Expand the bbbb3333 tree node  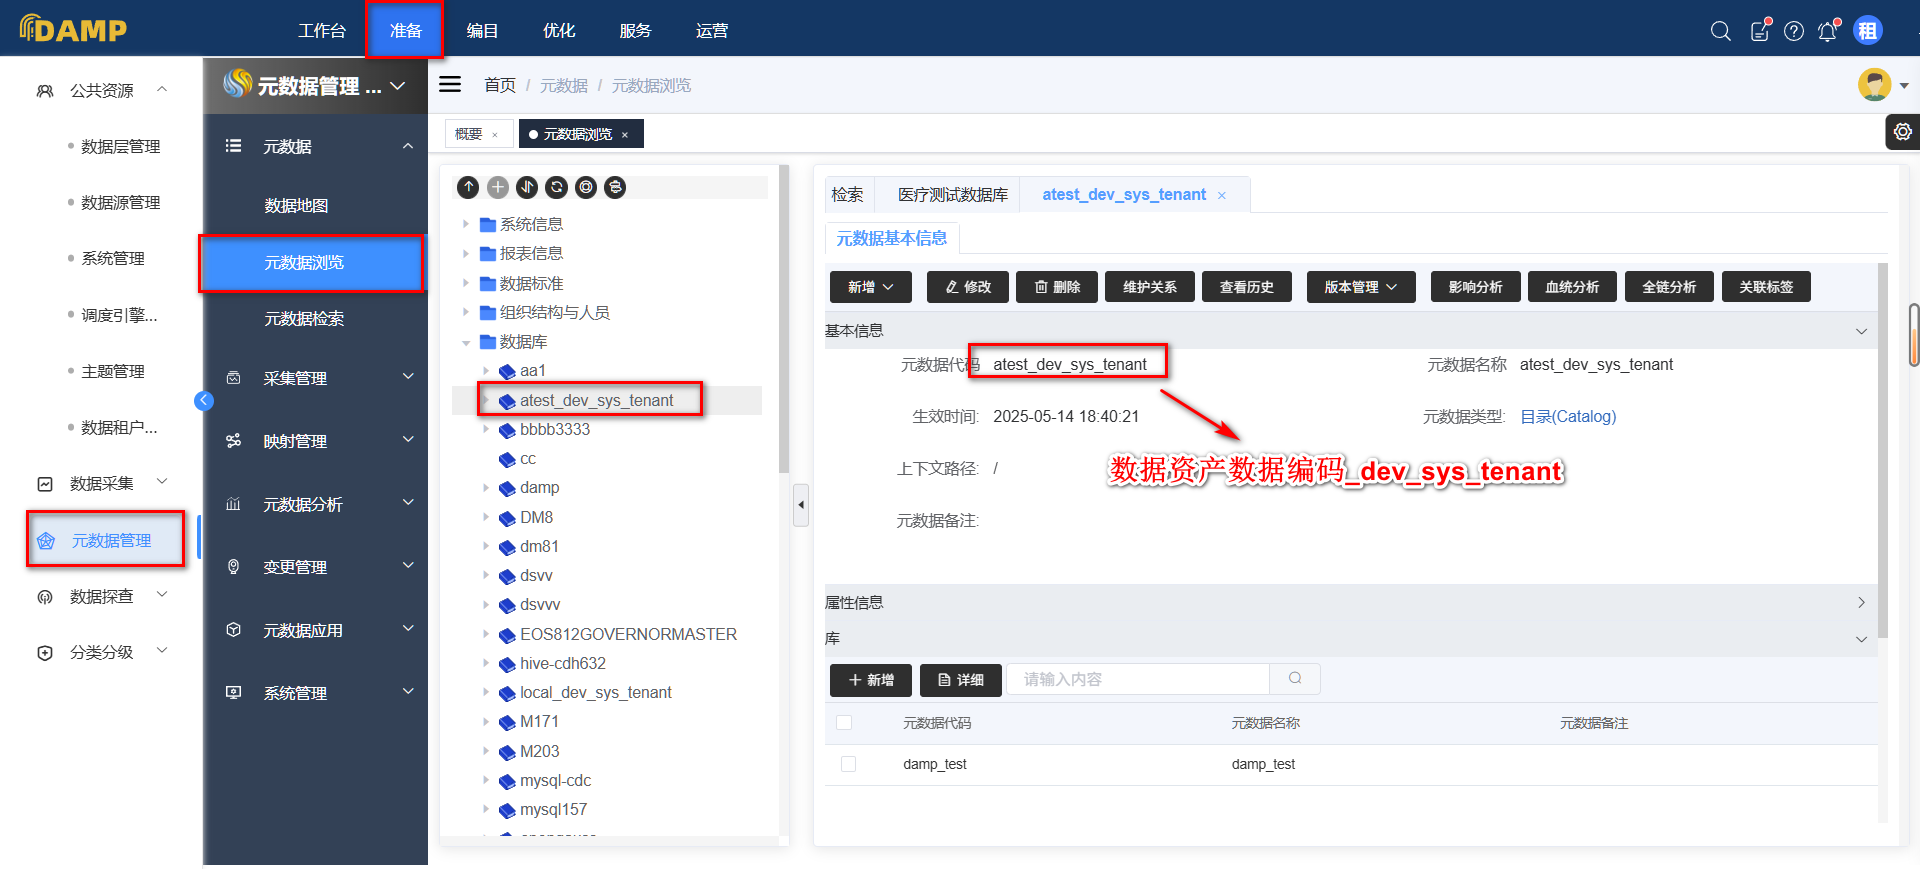coord(486,430)
